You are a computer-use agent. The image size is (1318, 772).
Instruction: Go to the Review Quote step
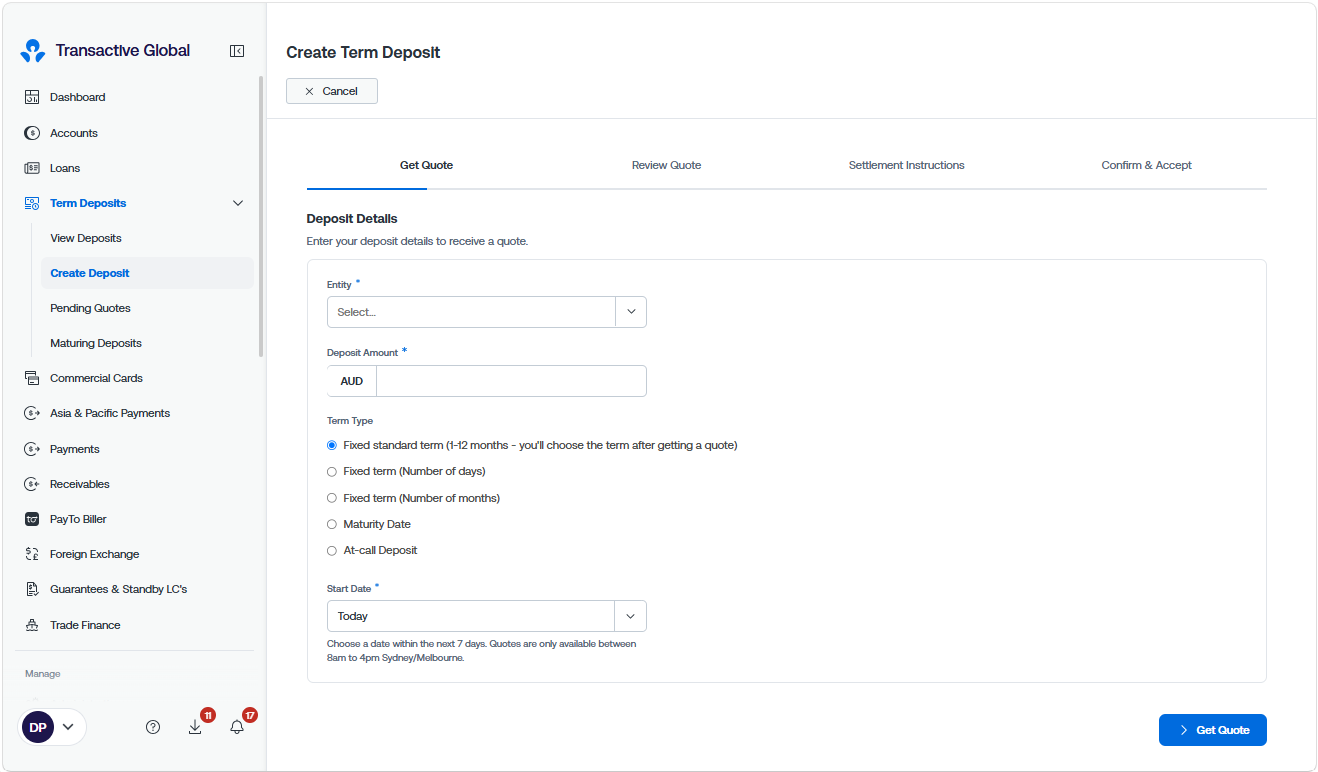click(x=667, y=165)
